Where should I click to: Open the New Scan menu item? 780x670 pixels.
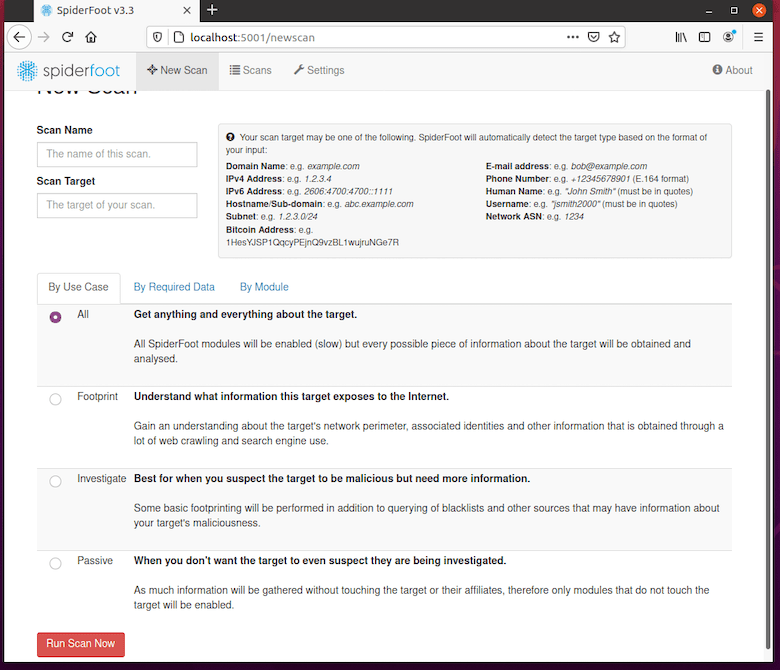point(177,71)
